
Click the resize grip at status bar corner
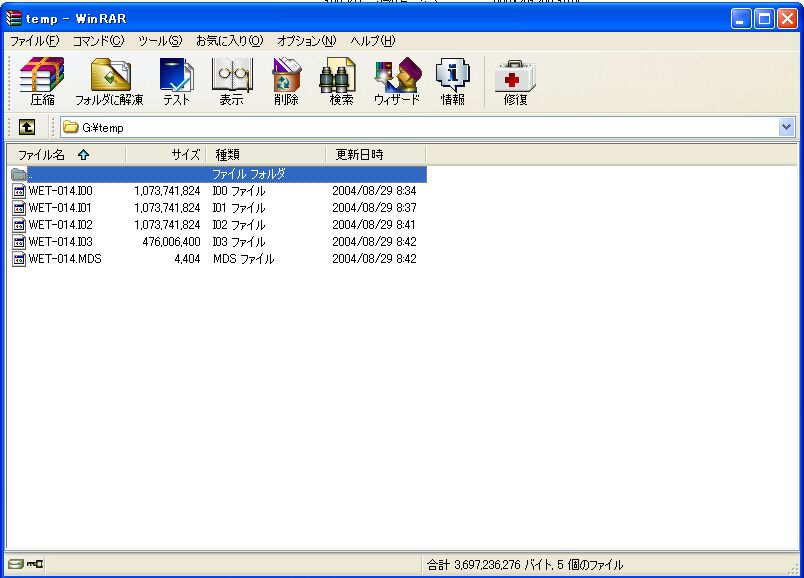coord(794,568)
